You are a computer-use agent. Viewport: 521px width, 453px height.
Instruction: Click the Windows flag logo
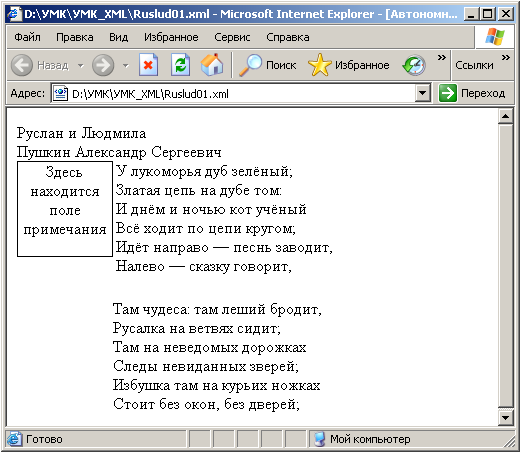495,37
